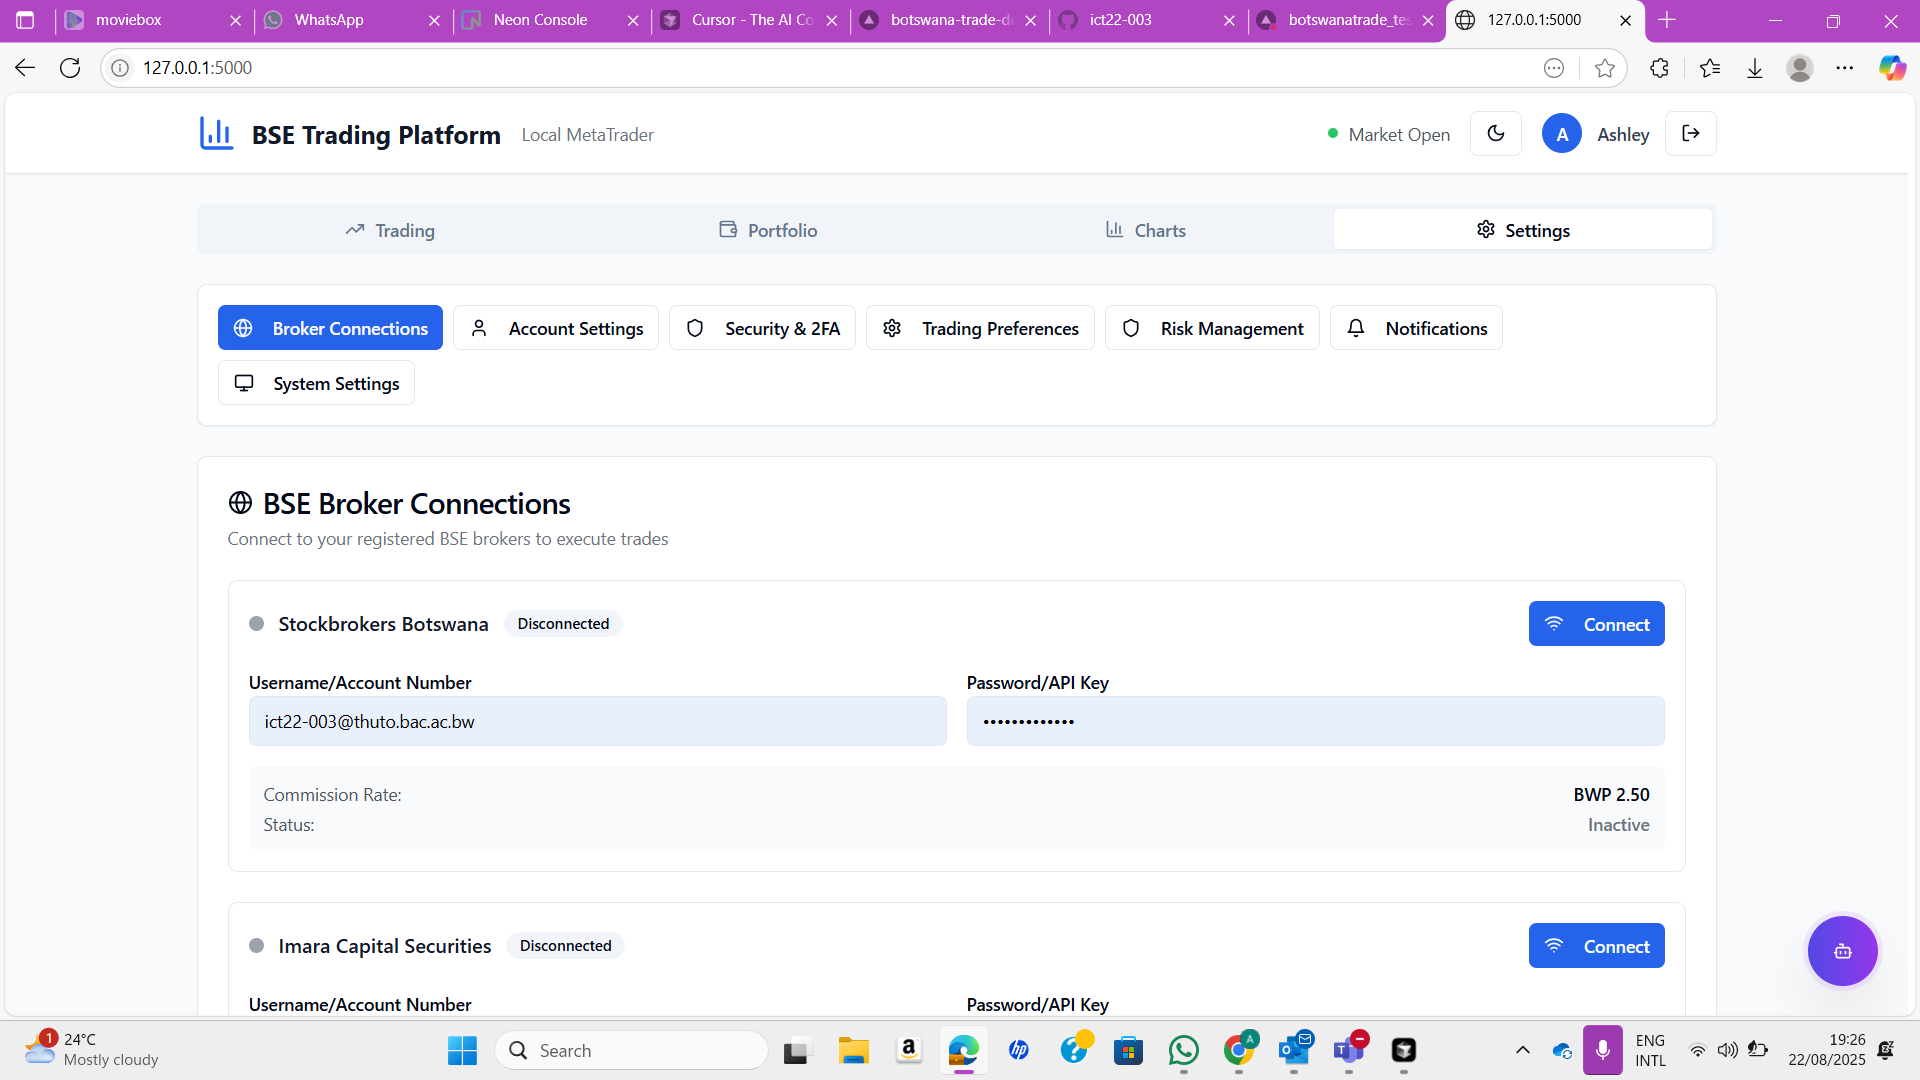
Task: Select Risk Management settings section
Action: [x=1212, y=328]
